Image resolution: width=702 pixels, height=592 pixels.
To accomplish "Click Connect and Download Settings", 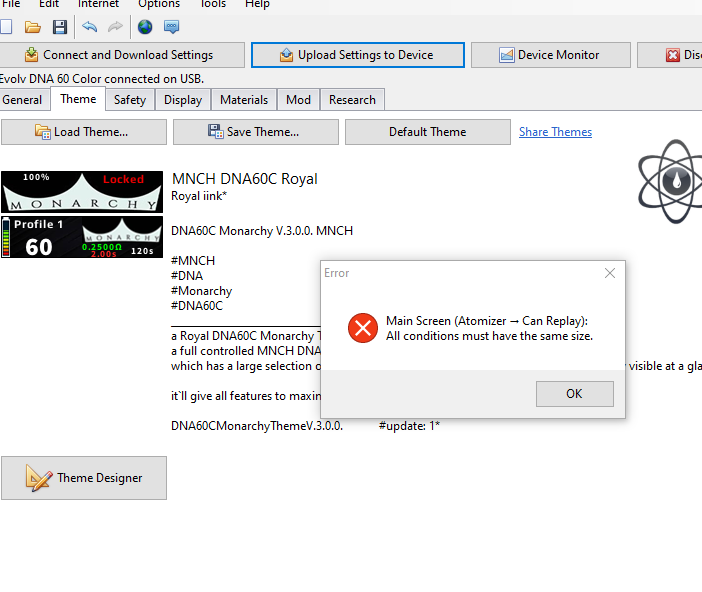I will click(122, 55).
